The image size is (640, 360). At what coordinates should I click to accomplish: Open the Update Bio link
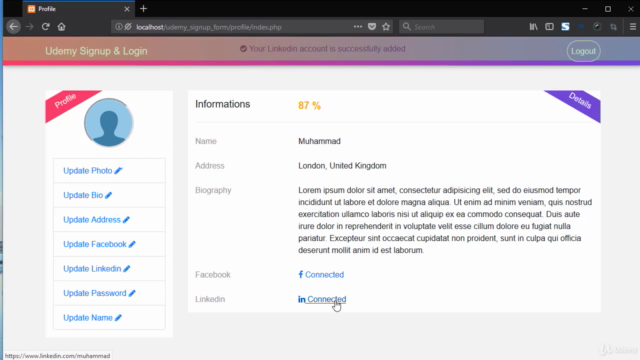click(87, 195)
